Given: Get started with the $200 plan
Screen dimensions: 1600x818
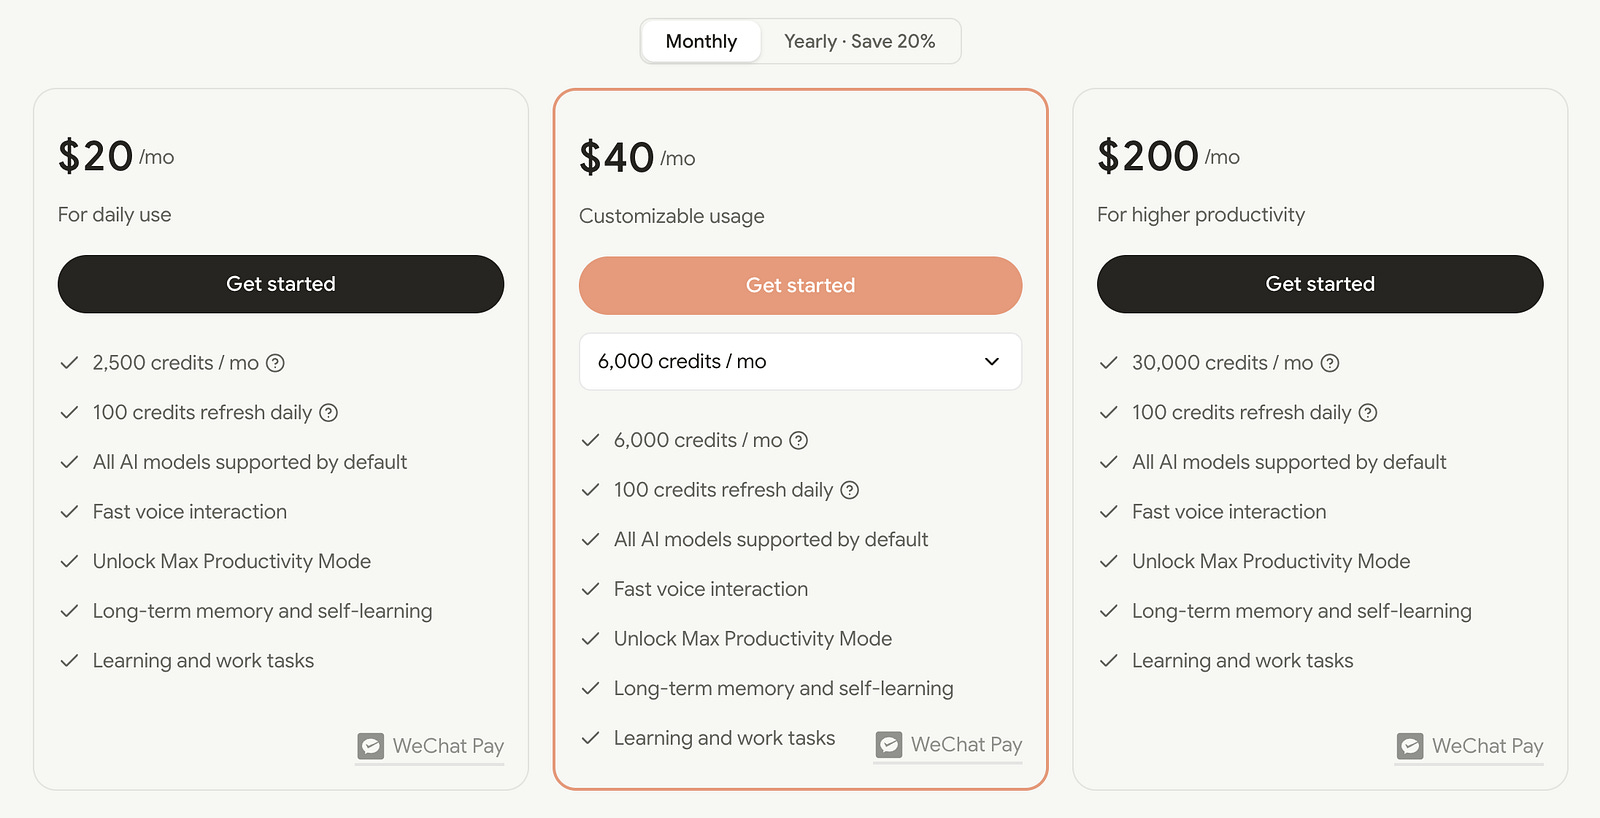Looking at the screenshot, I should pyautogui.click(x=1320, y=284).
